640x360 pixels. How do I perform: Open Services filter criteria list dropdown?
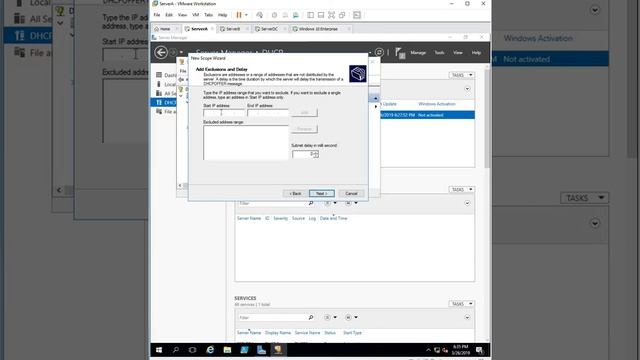click(x=330, y=317)
